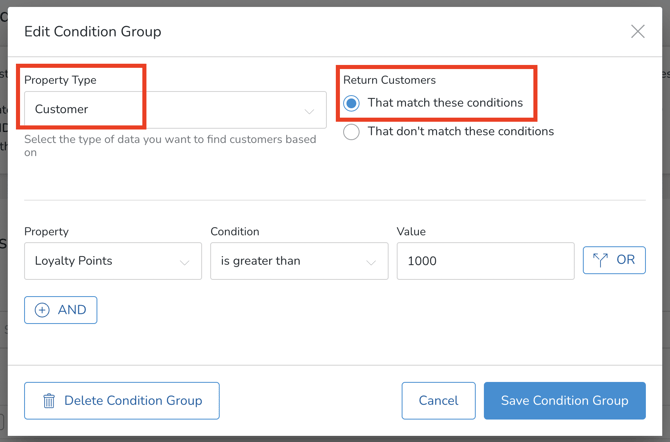Image resolution: width=670 pixels, height=442 pixels.
Task: Click the chevron in the Condition field
Action: [x=371, y=262]
